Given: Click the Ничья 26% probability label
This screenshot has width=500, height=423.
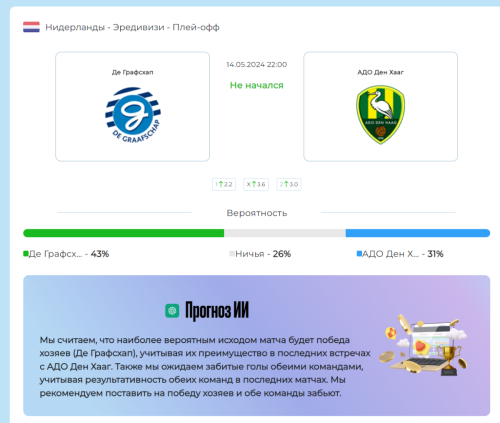Looking at the screenshot, I should (263, 254).
